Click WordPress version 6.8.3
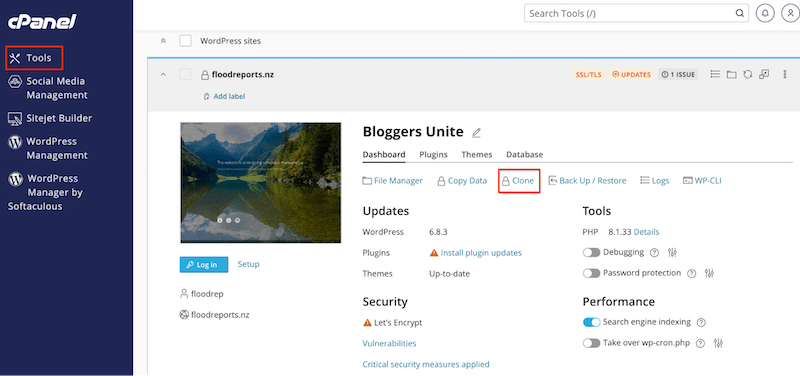The height and width of the screenshot is (376, 800). [438, 232]
